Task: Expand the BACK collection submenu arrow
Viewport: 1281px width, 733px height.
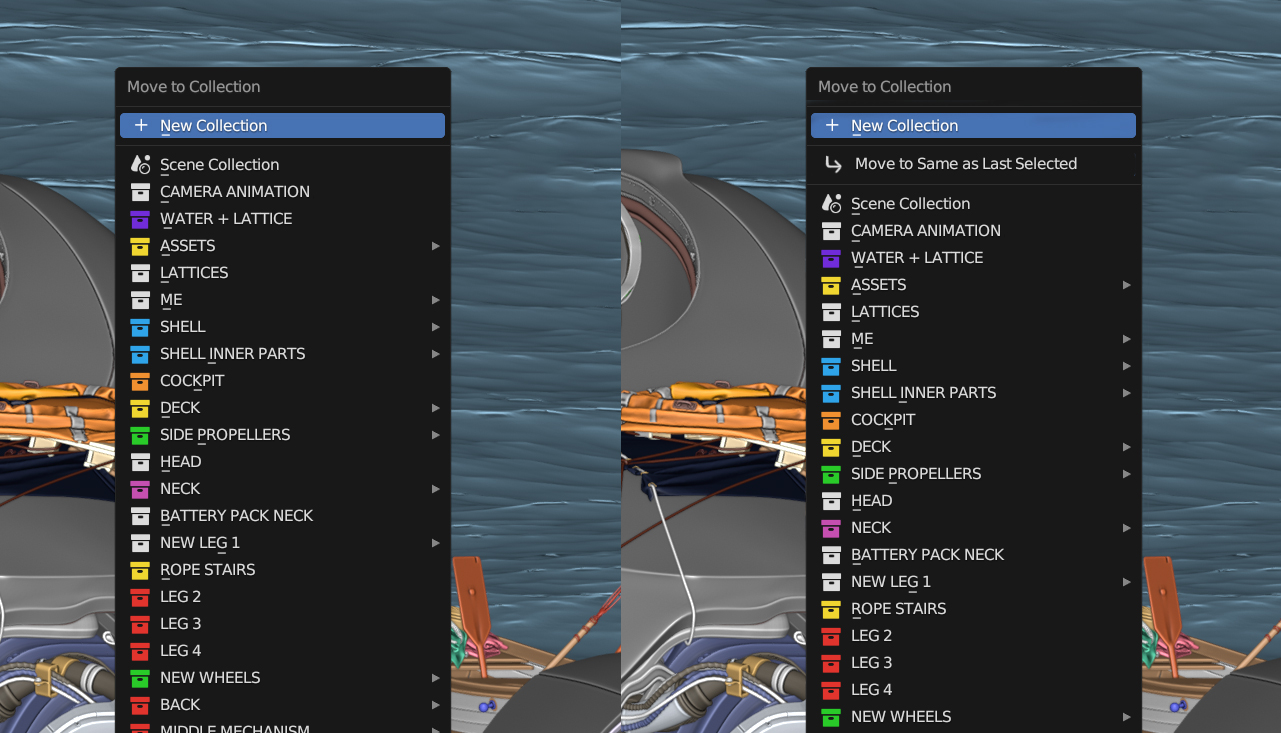Action: (435, 705)
